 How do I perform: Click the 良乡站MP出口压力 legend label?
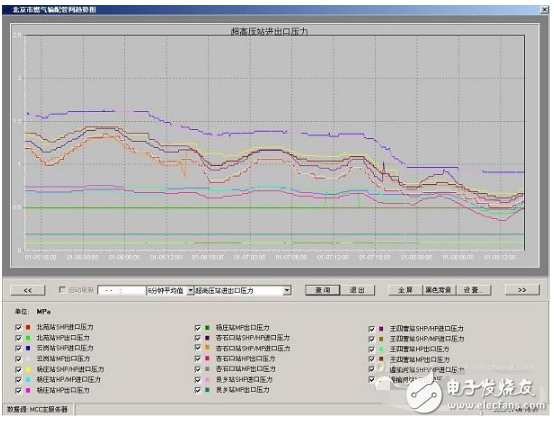pos(243,390)
